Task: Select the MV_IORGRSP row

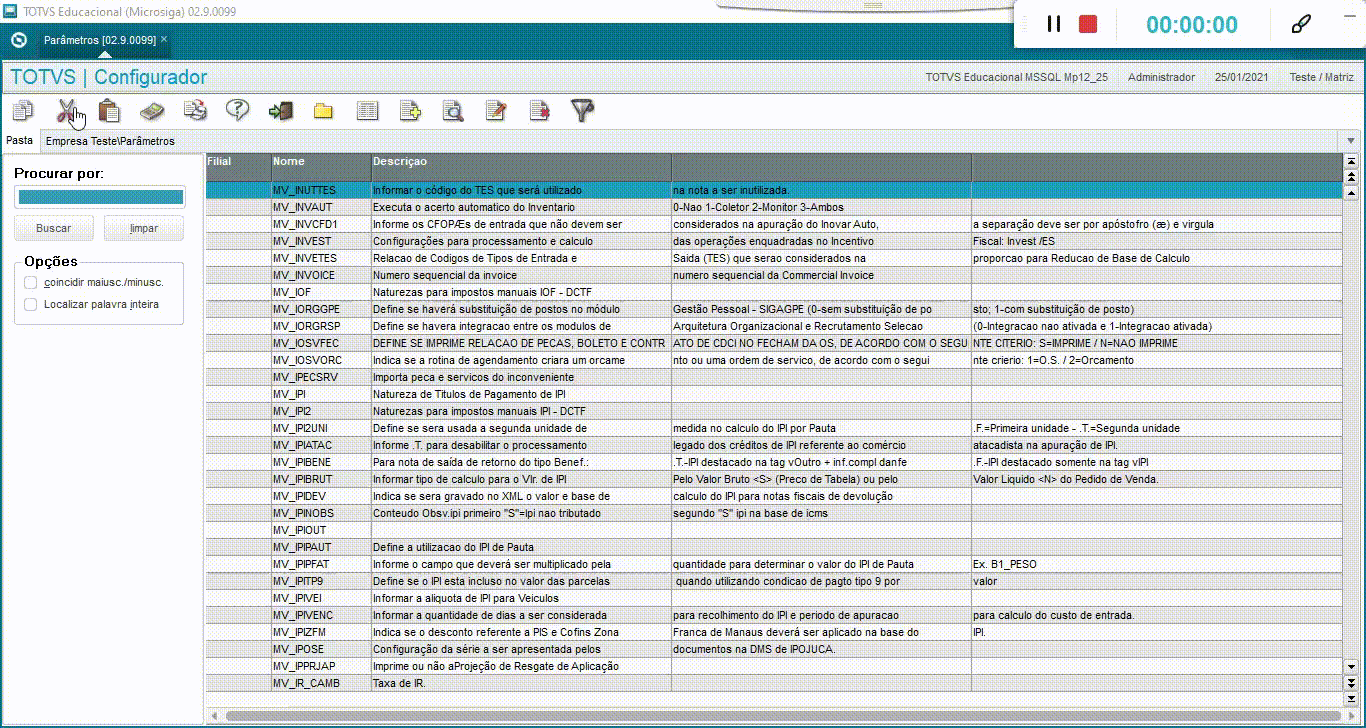Action: 773,326
